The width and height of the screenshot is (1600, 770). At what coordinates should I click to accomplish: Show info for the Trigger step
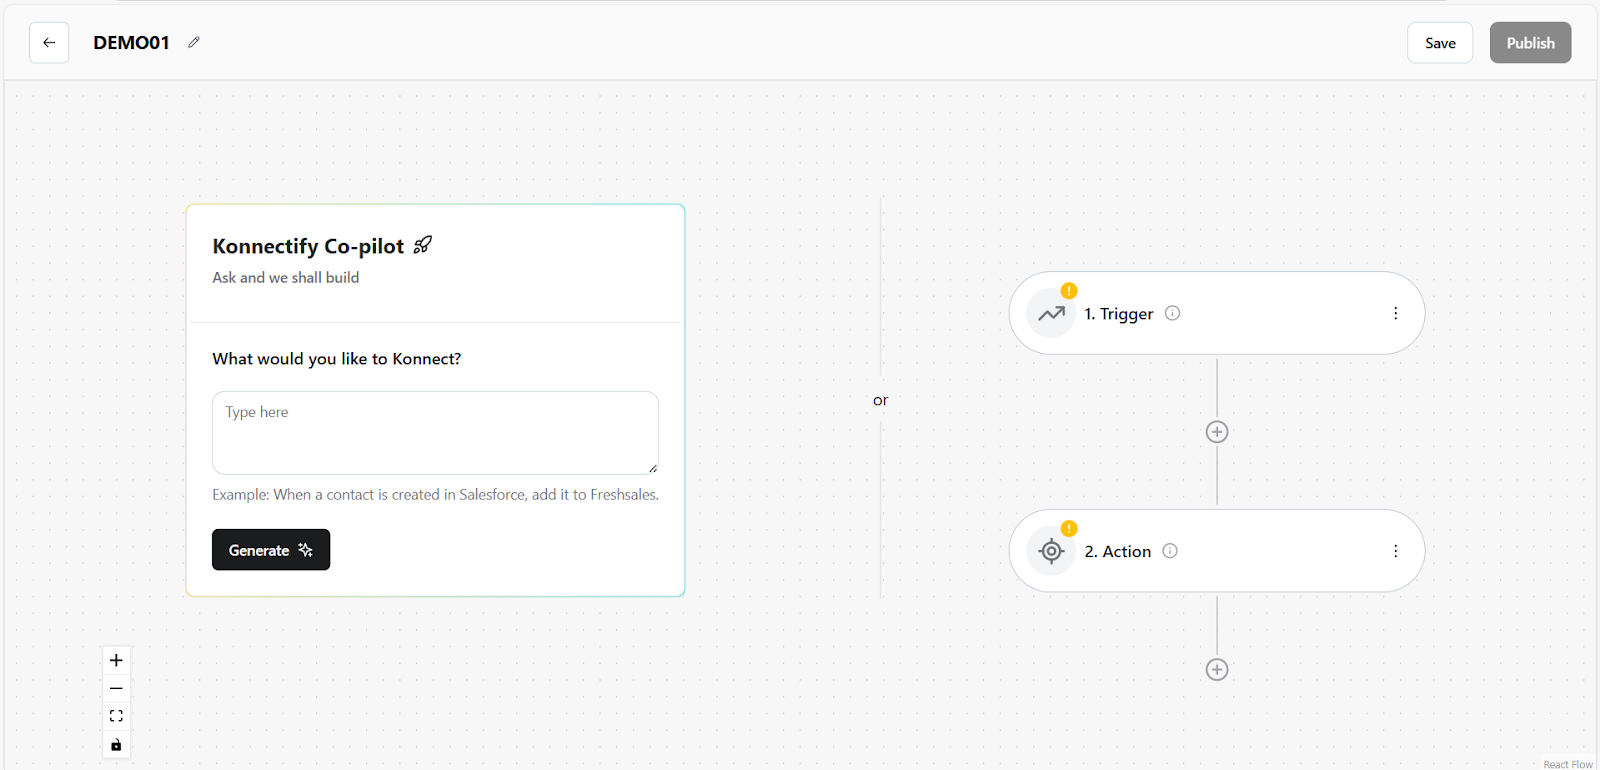pos(1173,313)
